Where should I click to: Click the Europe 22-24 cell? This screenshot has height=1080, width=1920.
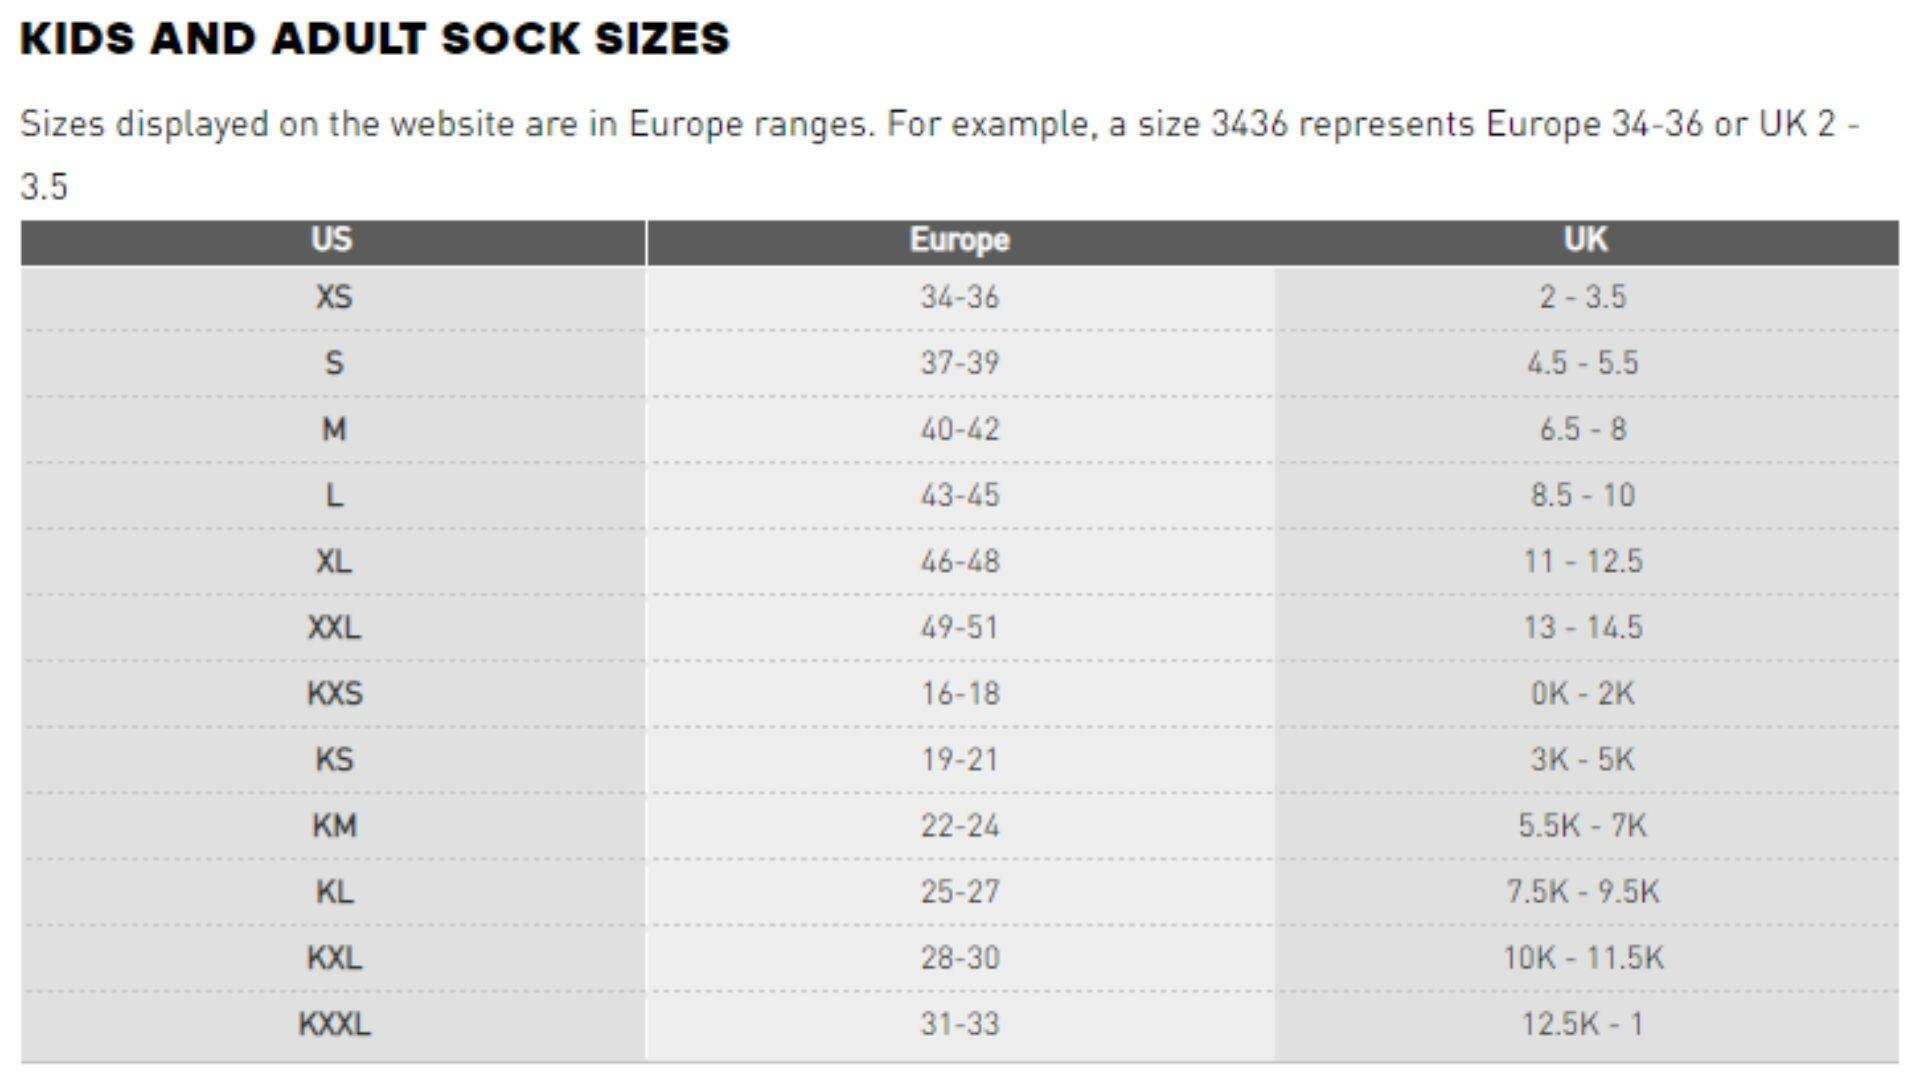(x=959, y=826)
